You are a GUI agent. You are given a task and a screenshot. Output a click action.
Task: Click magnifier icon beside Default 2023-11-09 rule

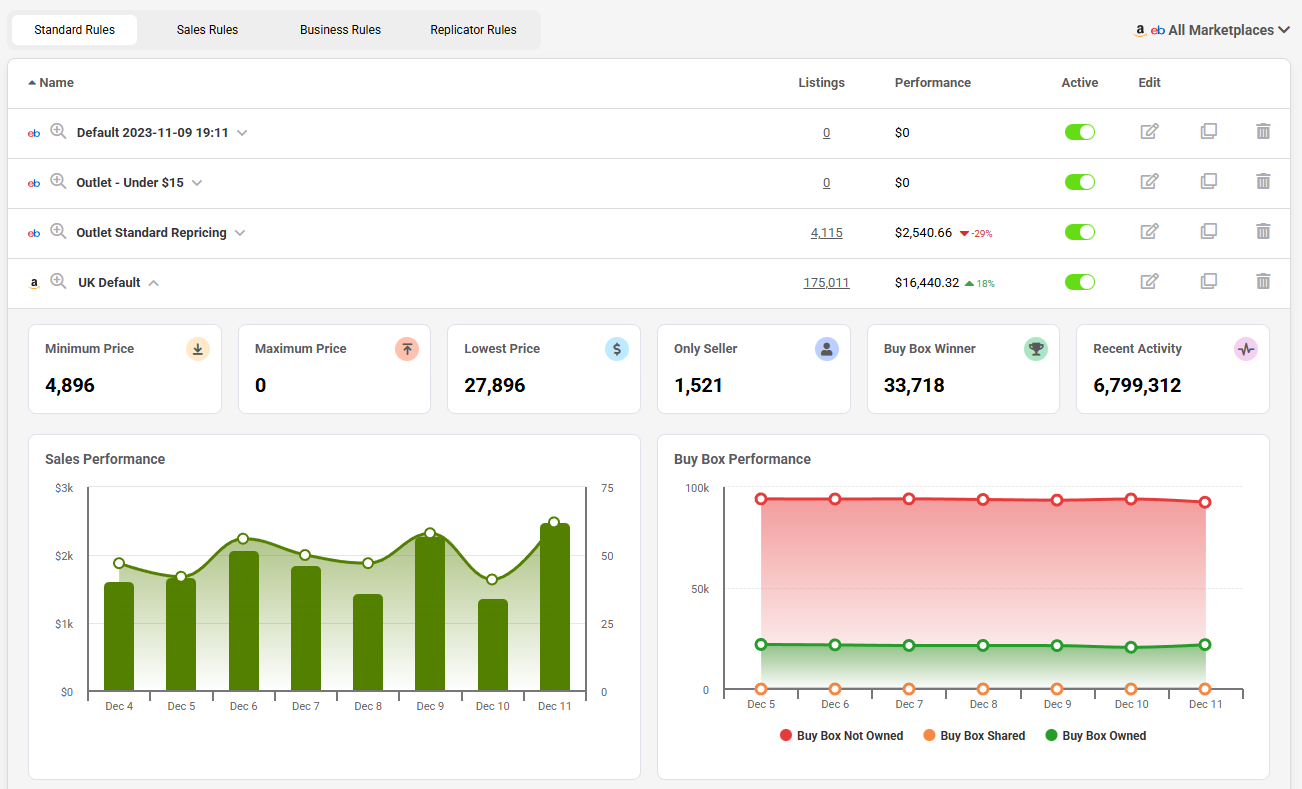point(59,132)
